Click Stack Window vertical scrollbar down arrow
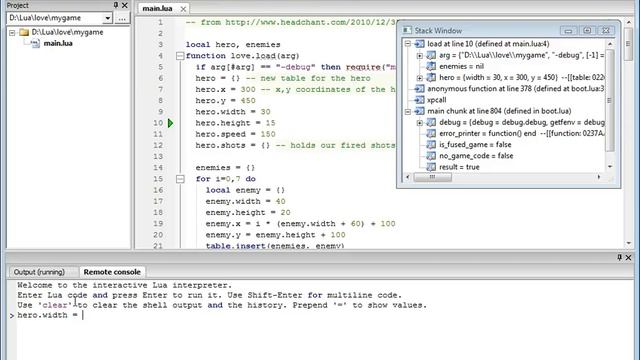640x360 pixels. pos(610,167)
